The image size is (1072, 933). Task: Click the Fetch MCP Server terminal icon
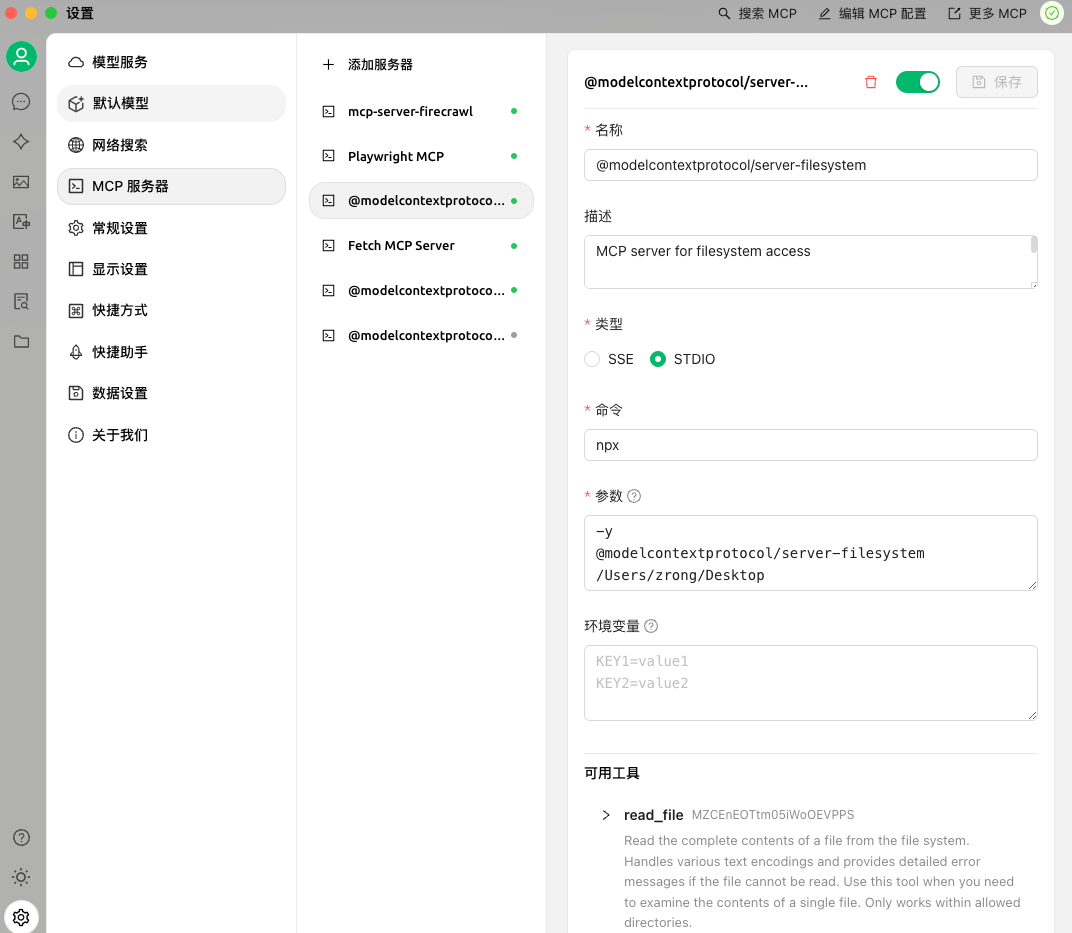pos(329,245)
